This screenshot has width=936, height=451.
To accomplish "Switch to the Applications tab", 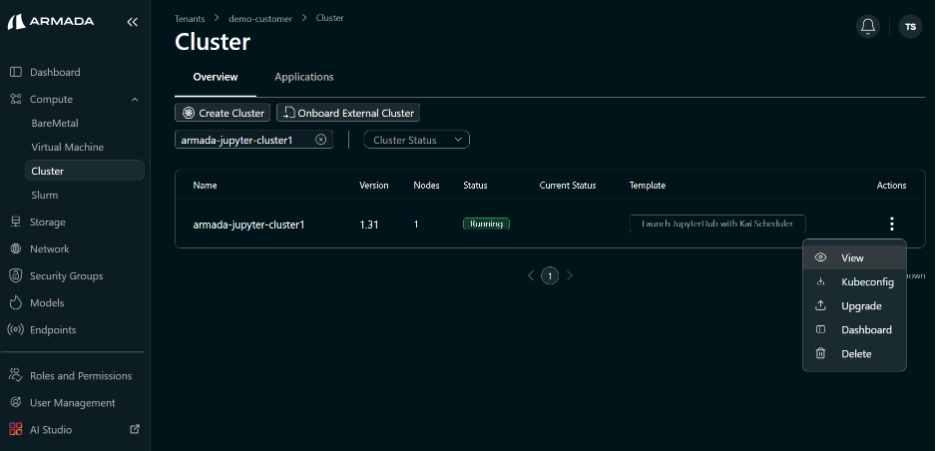I will pyautogui.click(x=304, y=77).
